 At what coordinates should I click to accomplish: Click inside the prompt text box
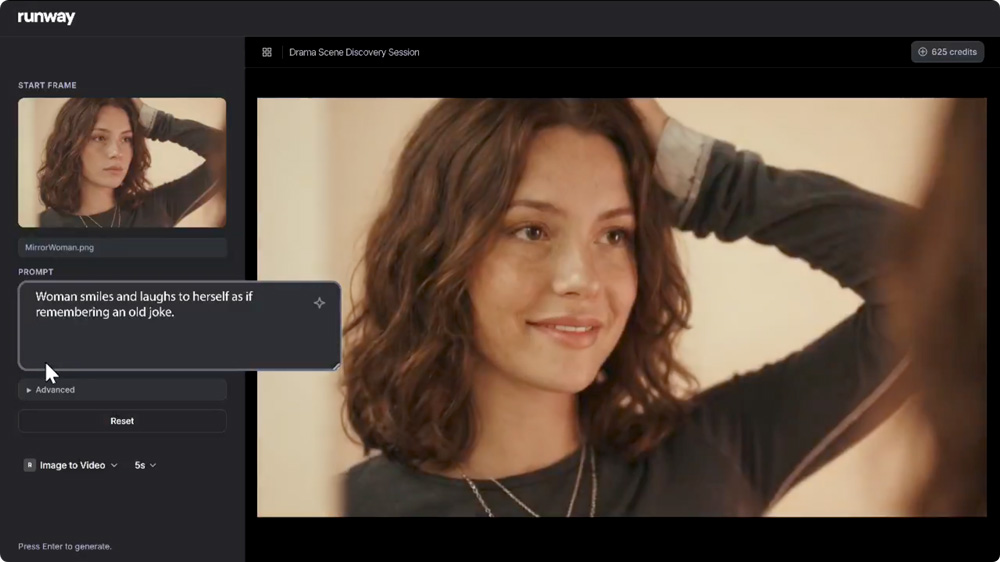click(179, 325)
